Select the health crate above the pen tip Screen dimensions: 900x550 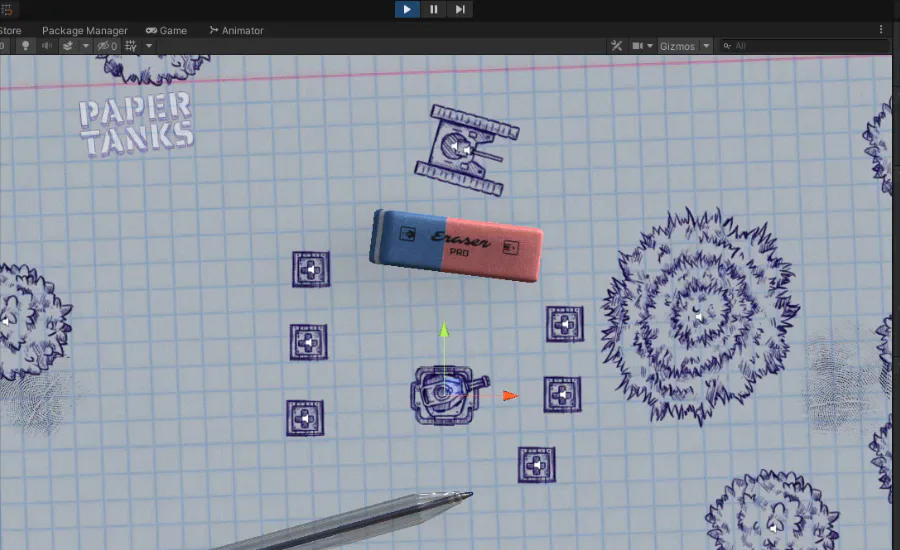537,465
